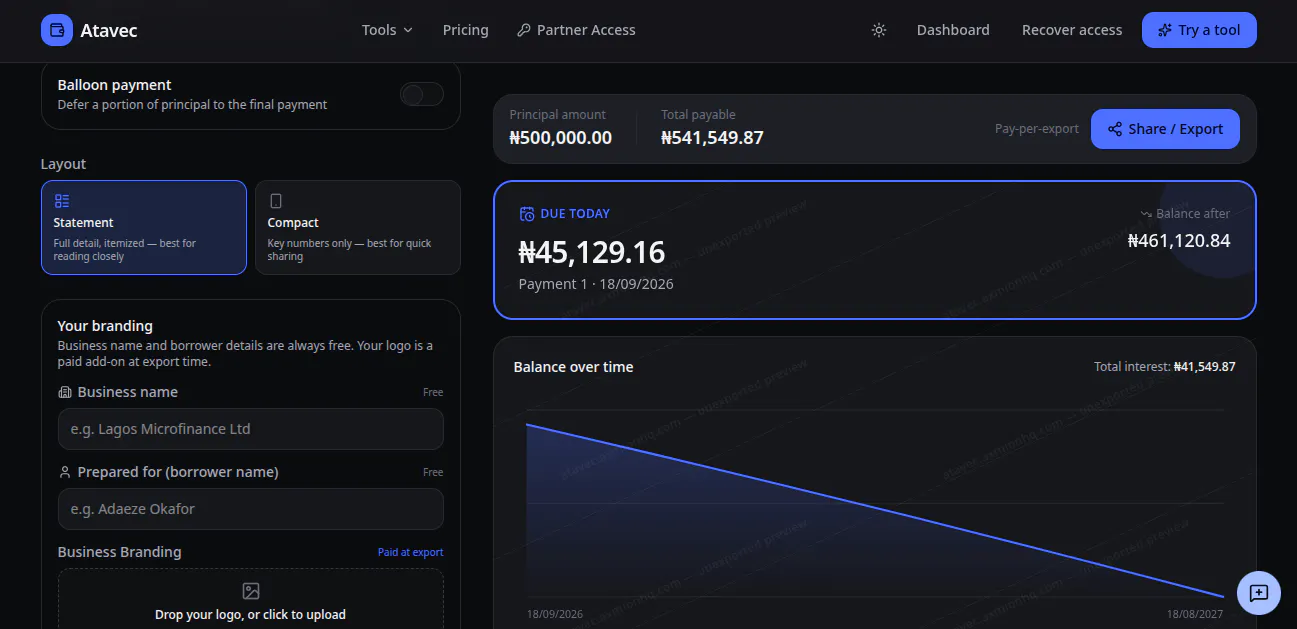This screenshot has width=1297, height=629.
Task: Click the sparkle icon in Try a tool
Action: click(1165, 30)
